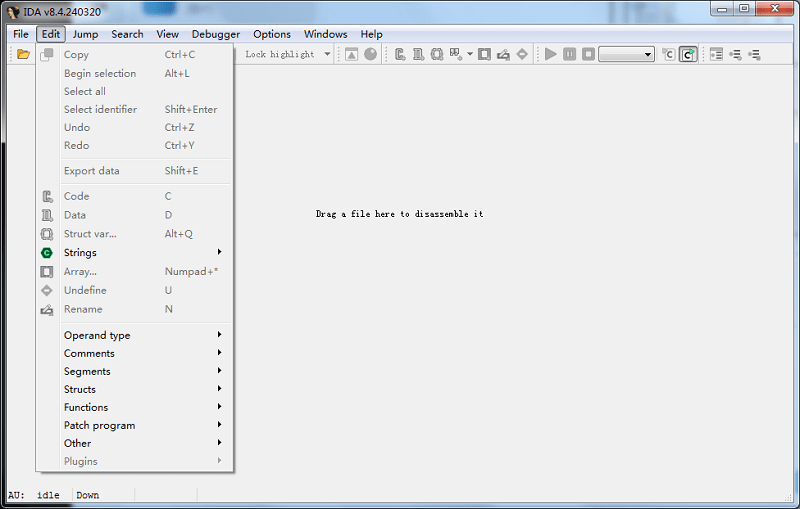Open the debugger selection combo box
Viewport: 800px width, 509px height.
click(x=626, y=54)
